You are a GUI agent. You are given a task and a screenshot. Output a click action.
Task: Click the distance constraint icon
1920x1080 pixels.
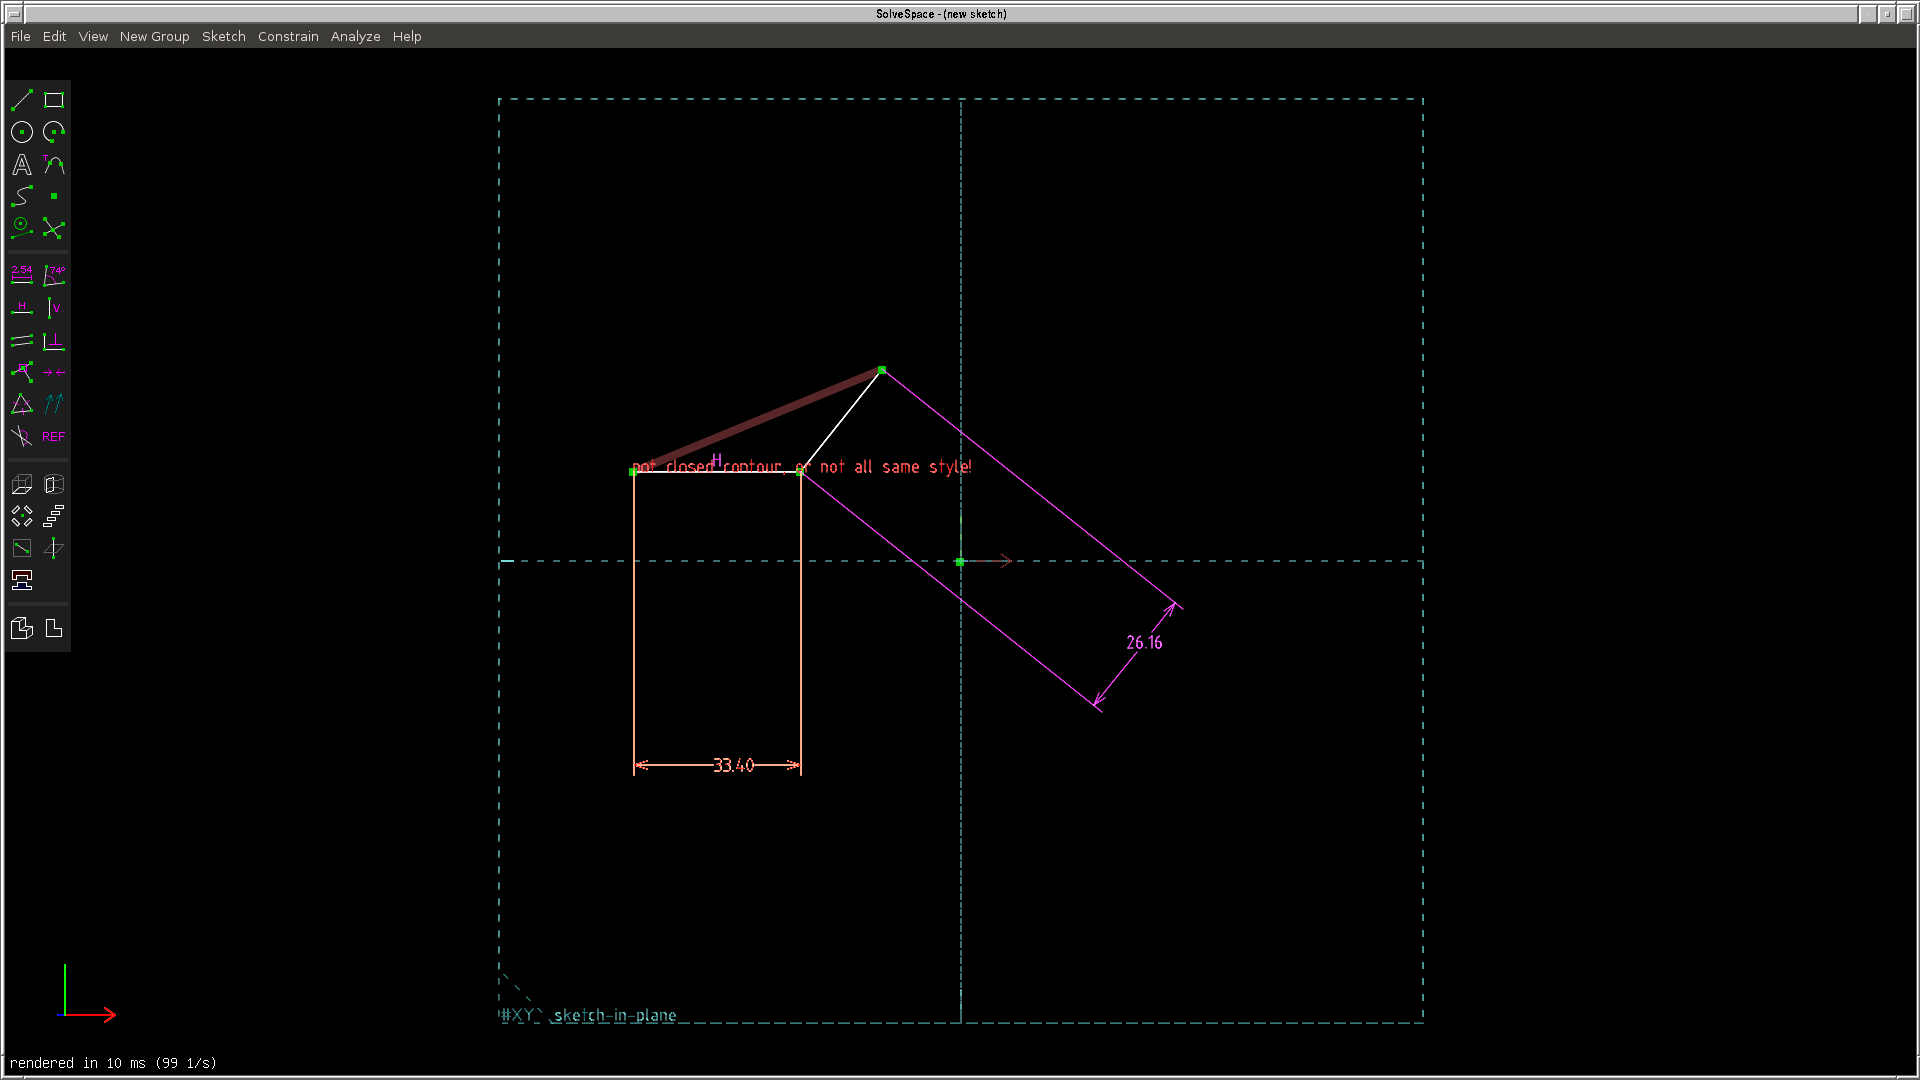click(x=22, y=275)
